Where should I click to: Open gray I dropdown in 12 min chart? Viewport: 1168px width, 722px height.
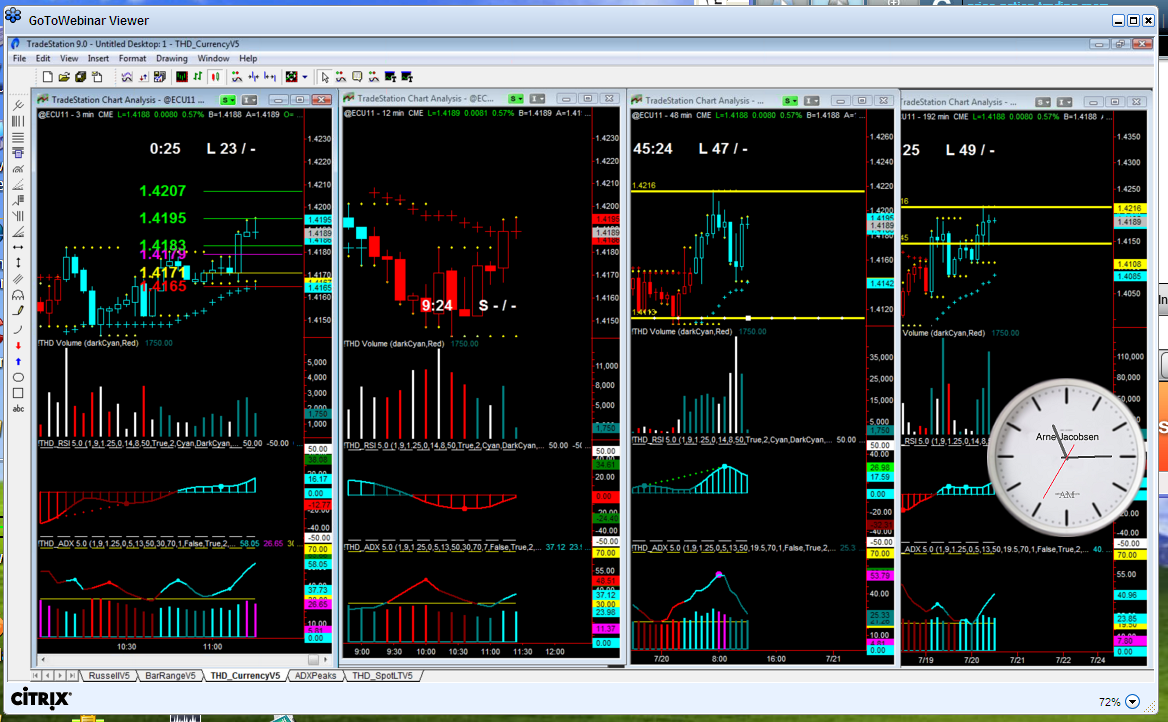[x=537, y=98]
